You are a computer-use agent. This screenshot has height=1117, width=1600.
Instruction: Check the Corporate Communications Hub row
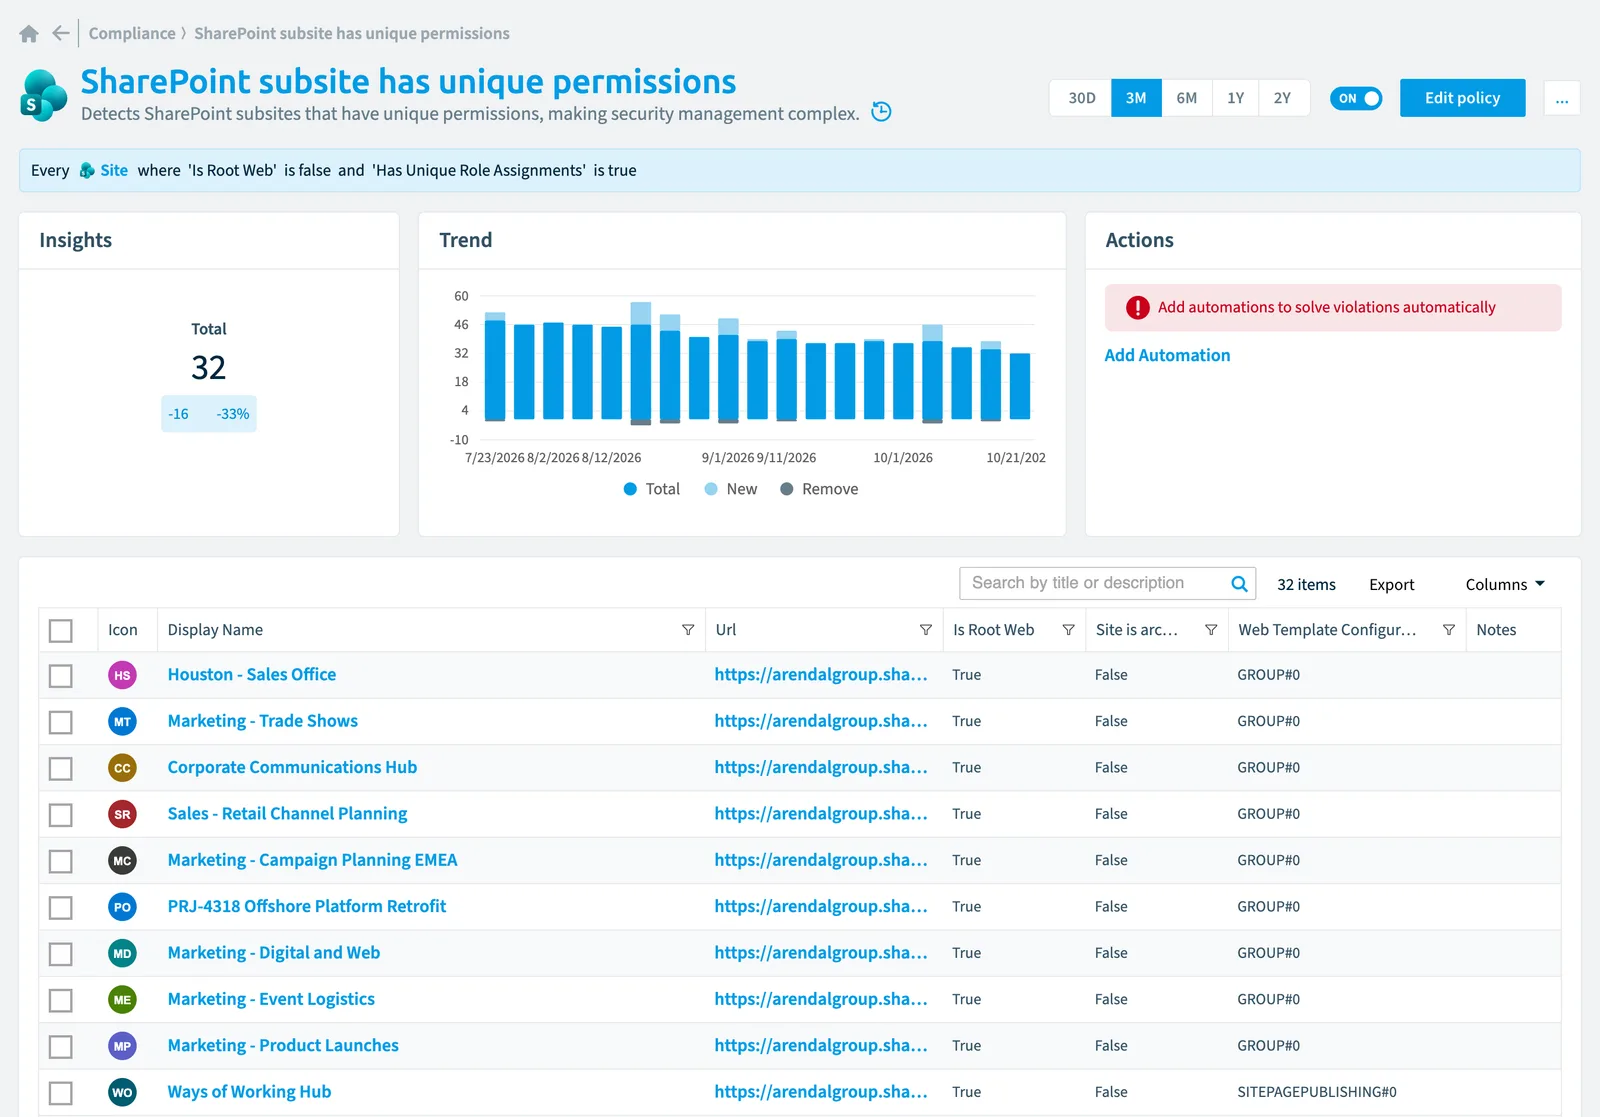tap(61, 768)
